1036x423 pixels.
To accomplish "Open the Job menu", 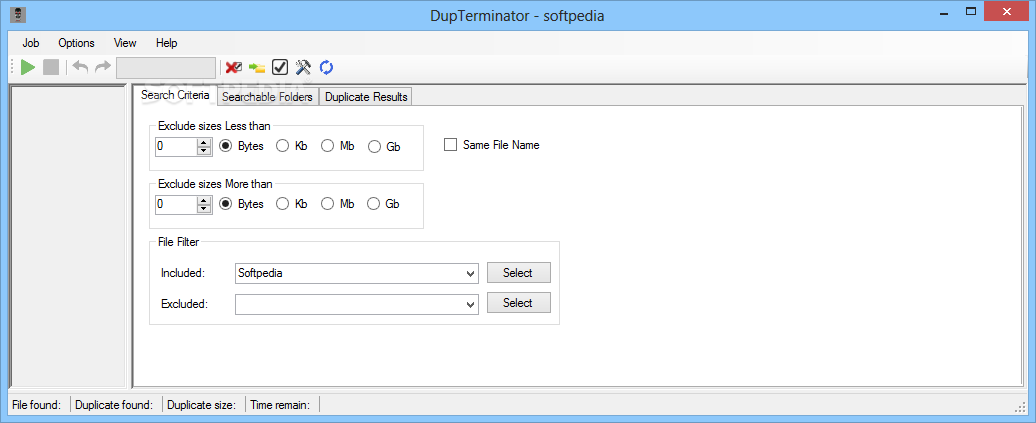I will pos(30,43).
